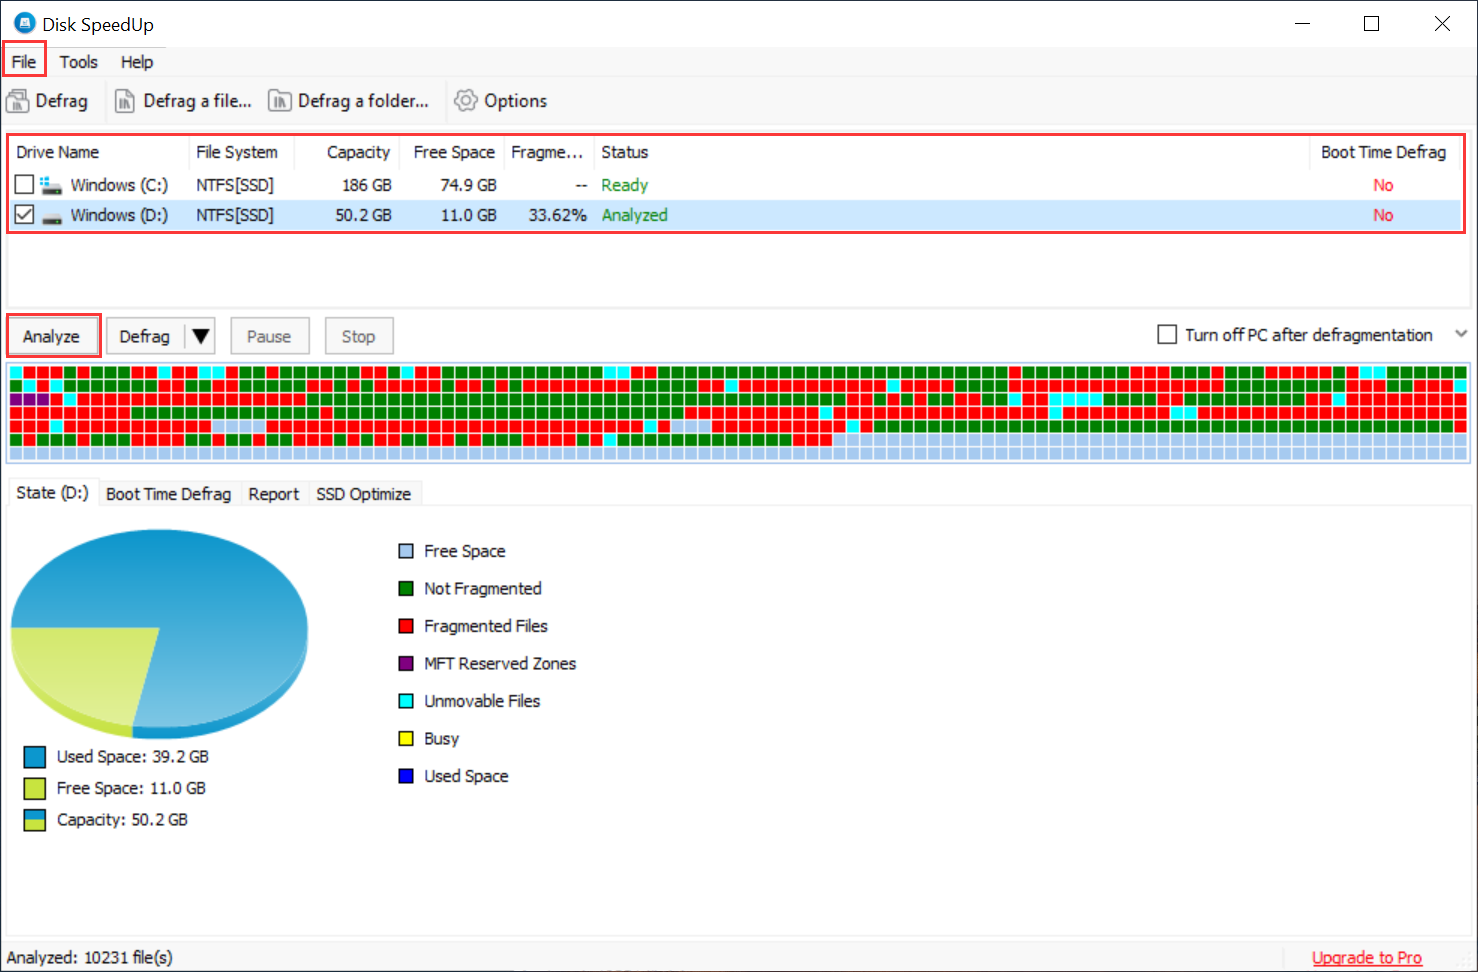Click the Pause button icon area

click(269, 335)
